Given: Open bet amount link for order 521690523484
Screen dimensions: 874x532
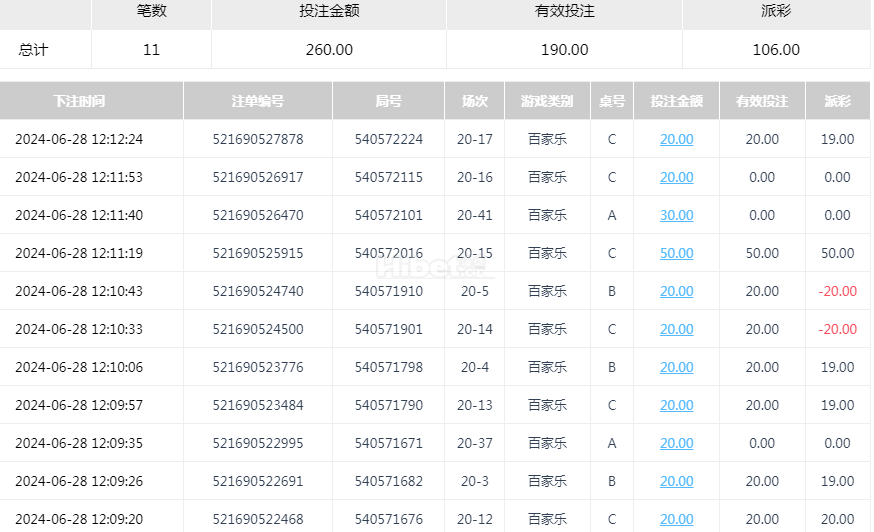Looking at the screenshot, I should coord(676,405).
